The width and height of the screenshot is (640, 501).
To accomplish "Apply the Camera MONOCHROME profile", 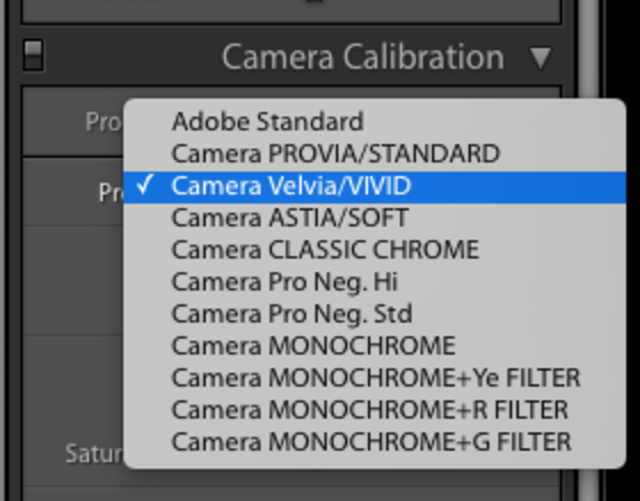I will (x=313, y=346).
